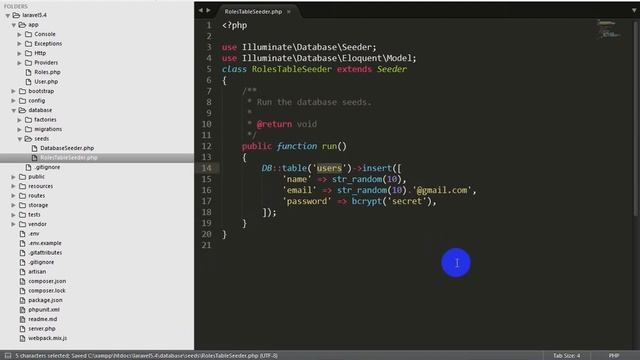
Task: Close the RolesTableSeeder.php tab
Action: coord(289,12)
